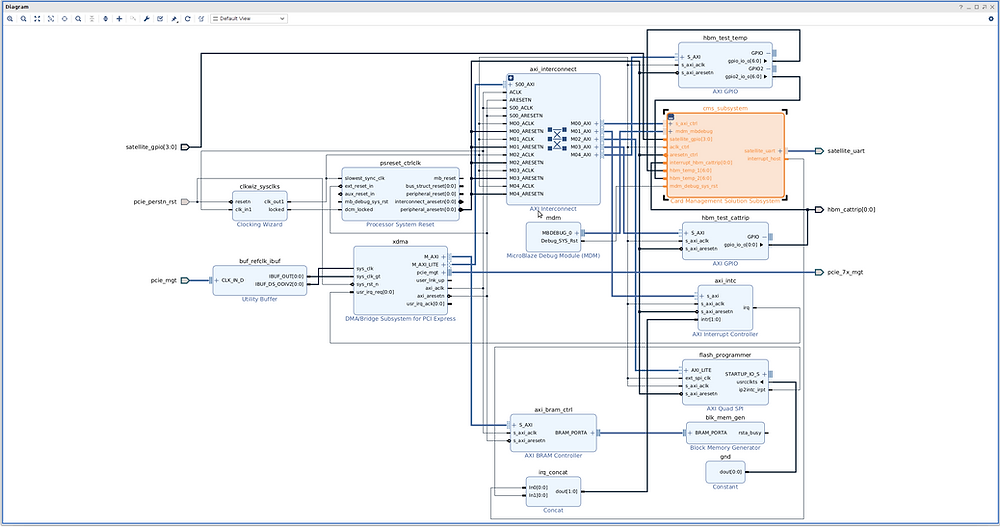1000x527 pixels.
Task: Click the Customize Block wrench icon
Action: [x=147, y=19]
